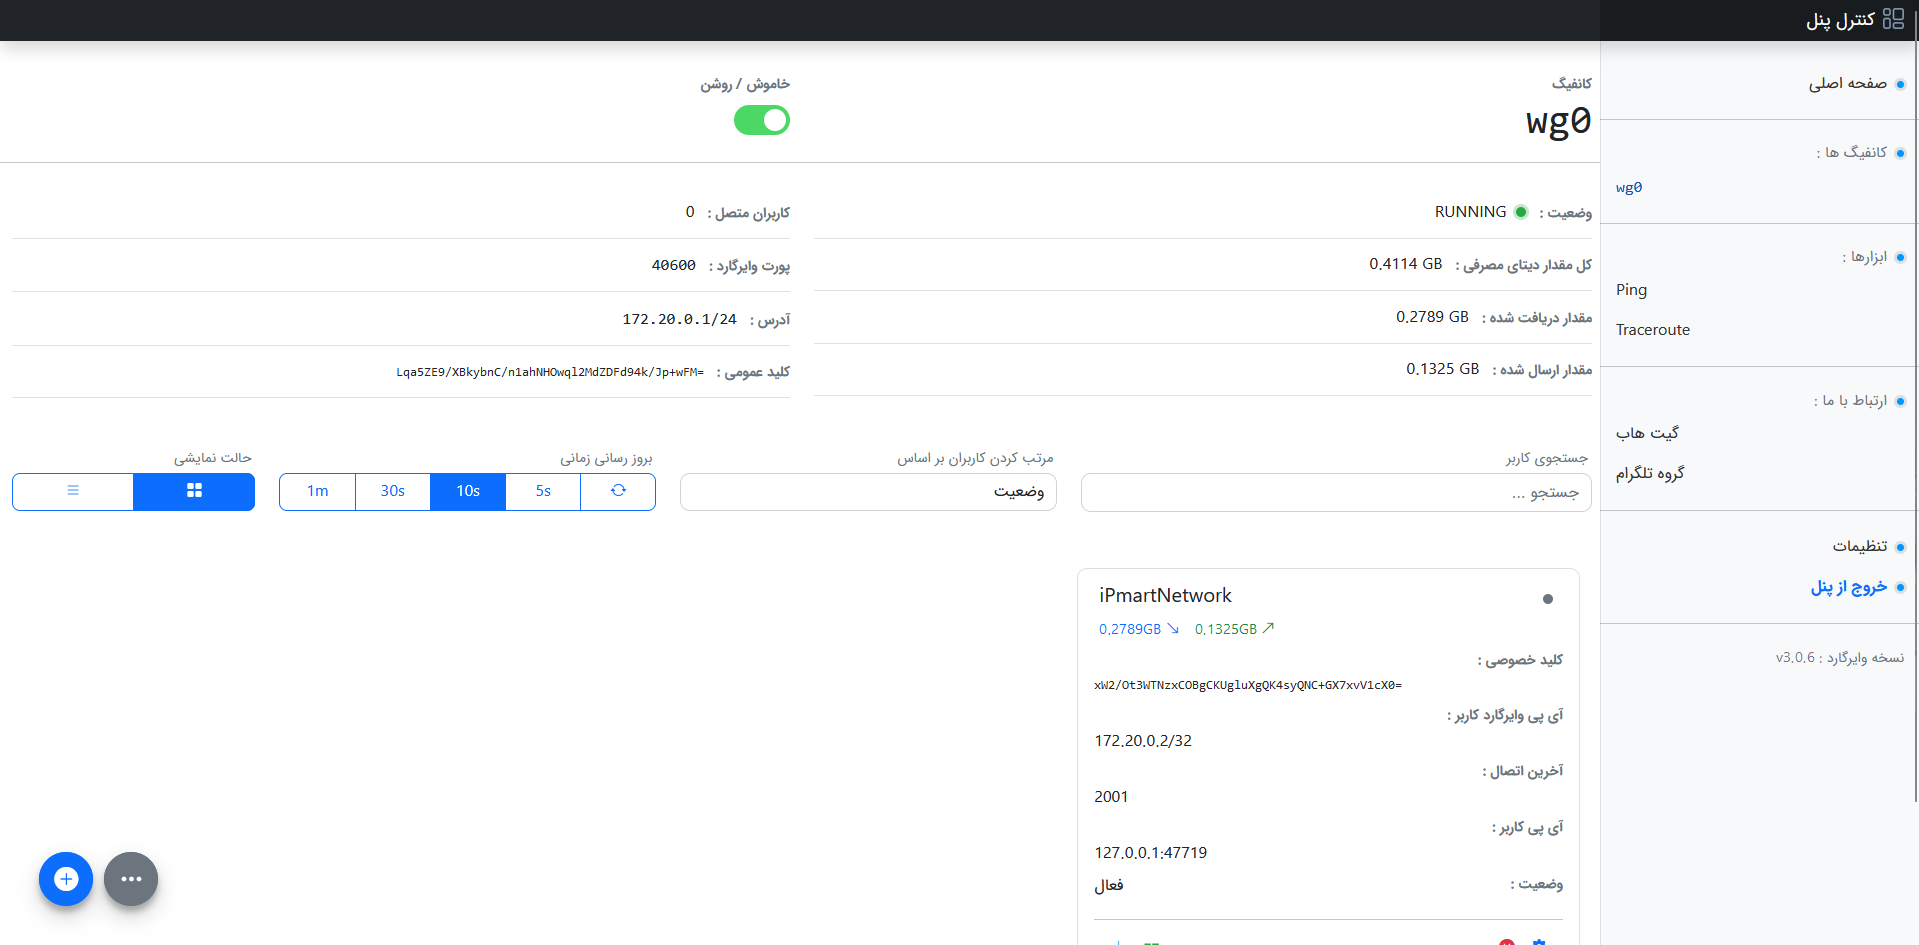Click the peer private key xW2/Ot3WTNzx... text
Viewport: 1919px width, 945px height.
1248,685
